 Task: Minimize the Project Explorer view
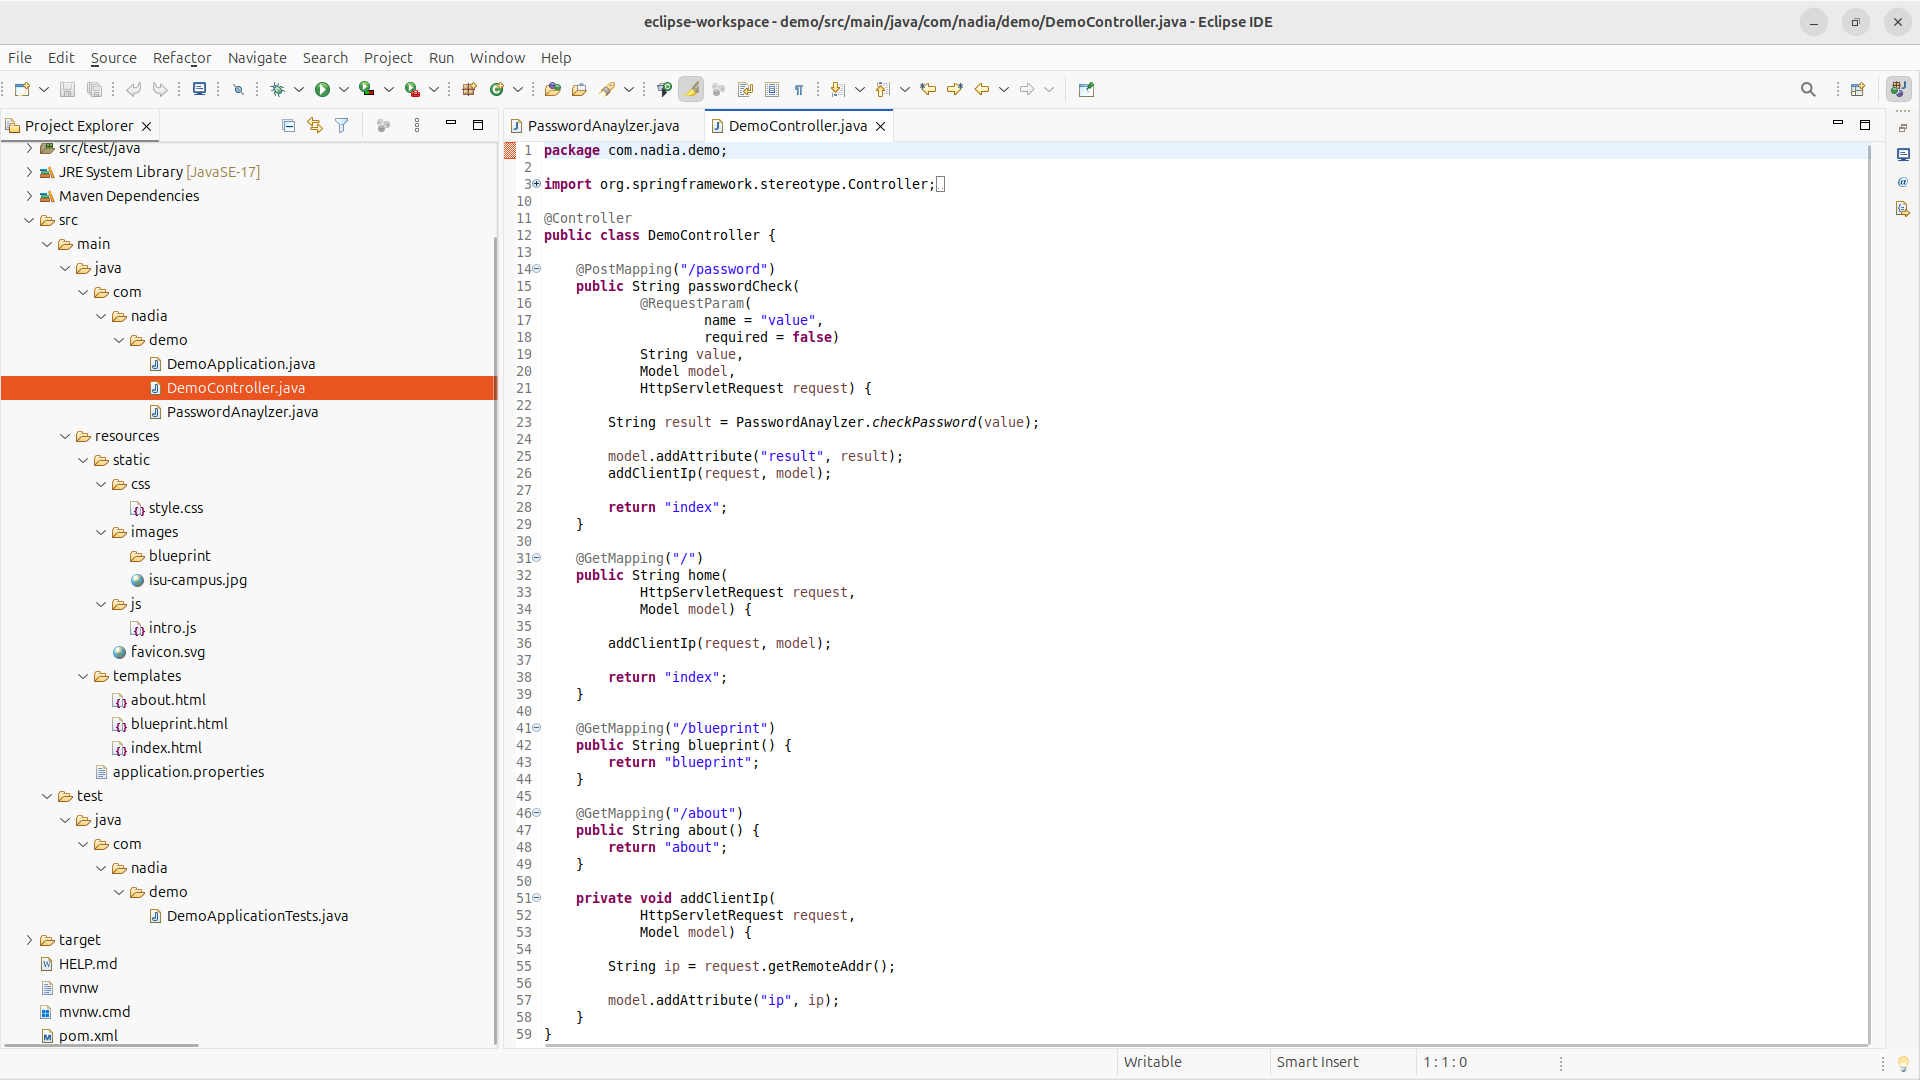(451, 124)
